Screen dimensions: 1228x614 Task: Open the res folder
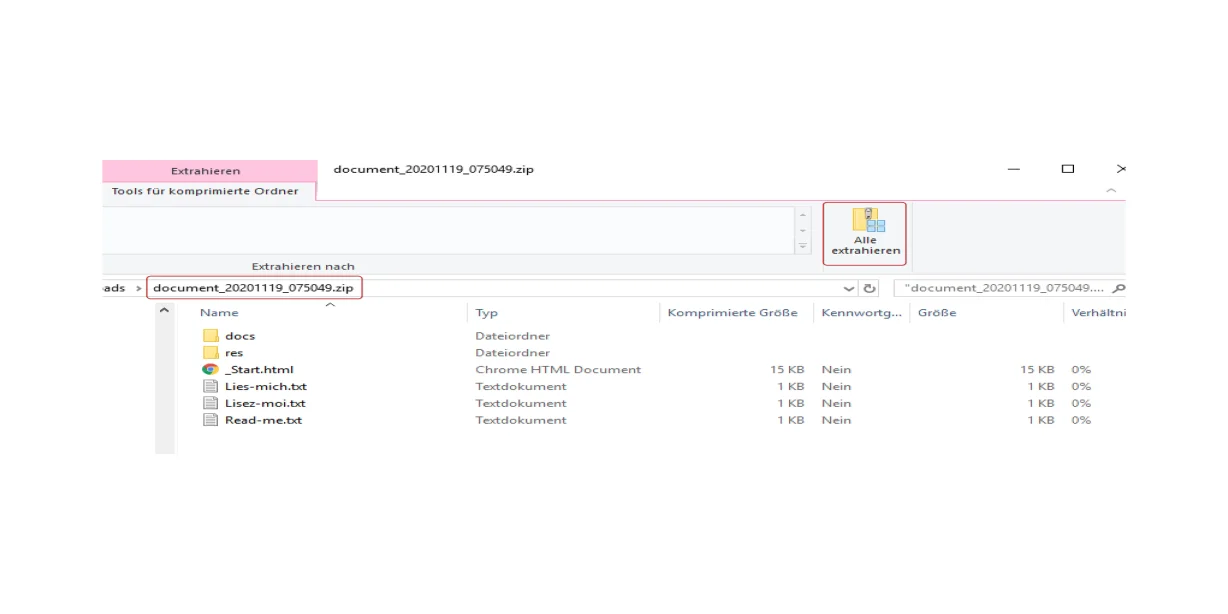[x=235, y=352]
